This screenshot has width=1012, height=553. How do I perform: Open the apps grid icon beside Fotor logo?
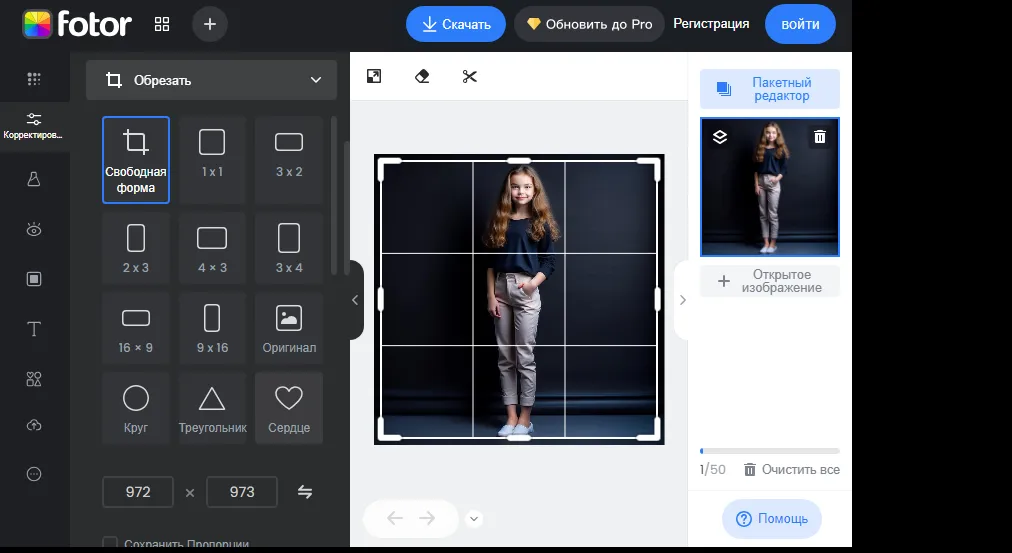[162, 24]
